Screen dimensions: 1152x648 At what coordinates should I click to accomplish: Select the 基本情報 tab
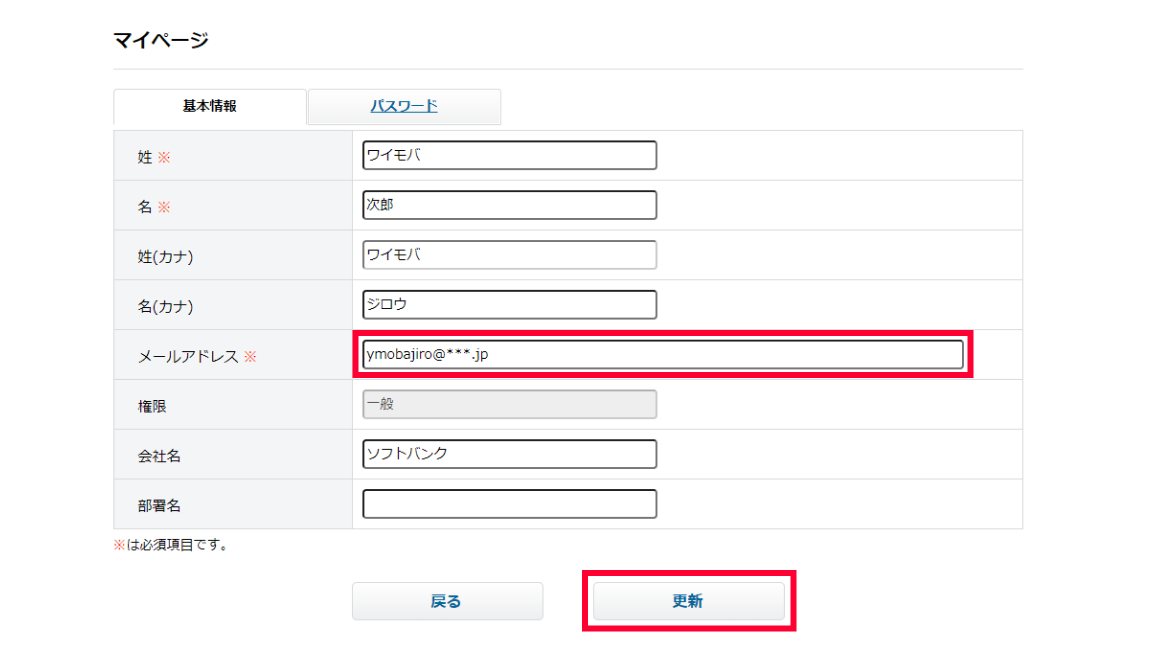pos(209,106)
